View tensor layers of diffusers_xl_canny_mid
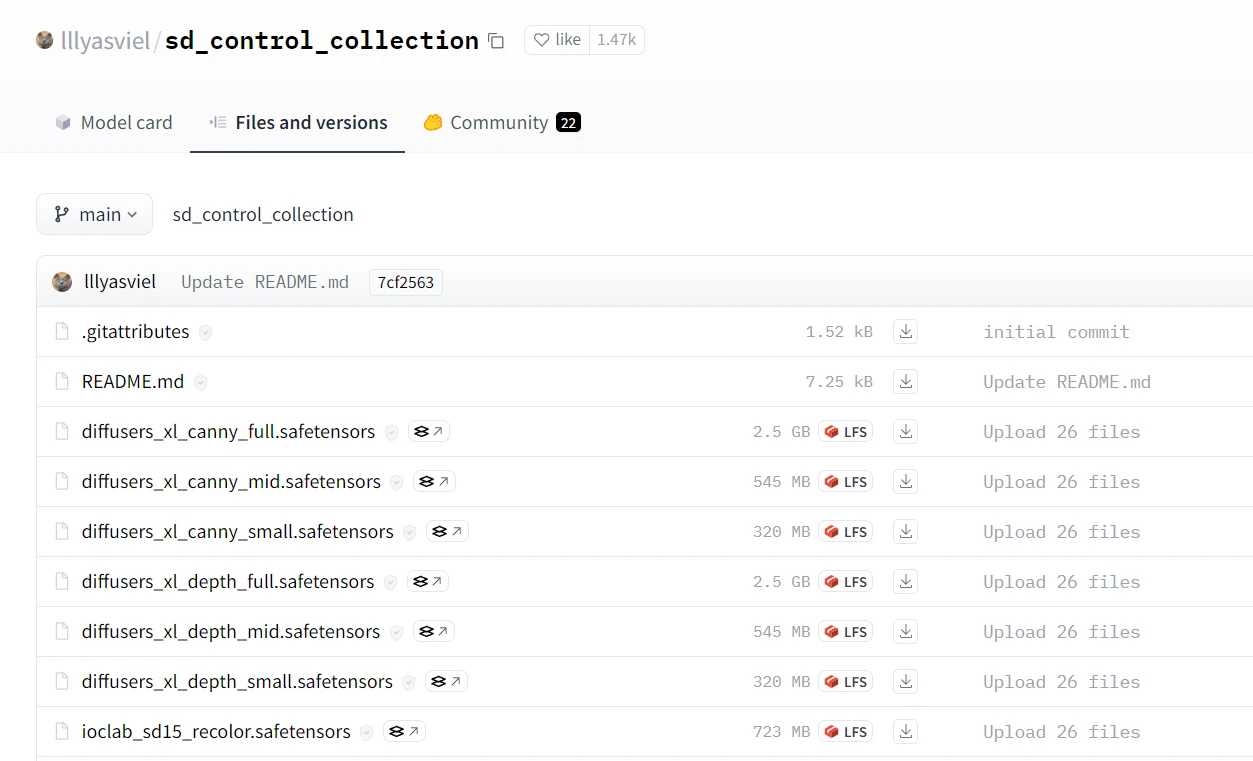 434,482
